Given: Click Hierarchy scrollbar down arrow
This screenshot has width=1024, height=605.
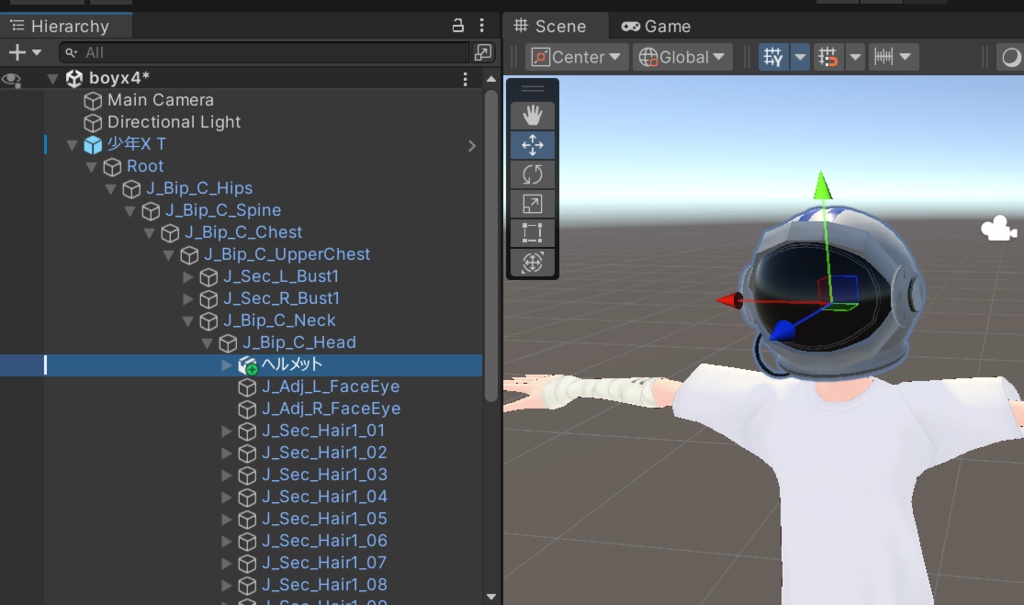Looking at the screenshot, I should click(491, 597).
